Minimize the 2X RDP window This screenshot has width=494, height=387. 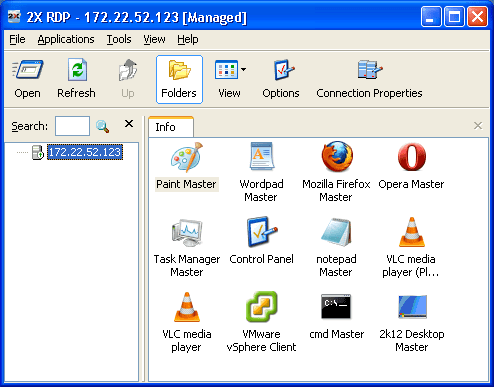431,16
